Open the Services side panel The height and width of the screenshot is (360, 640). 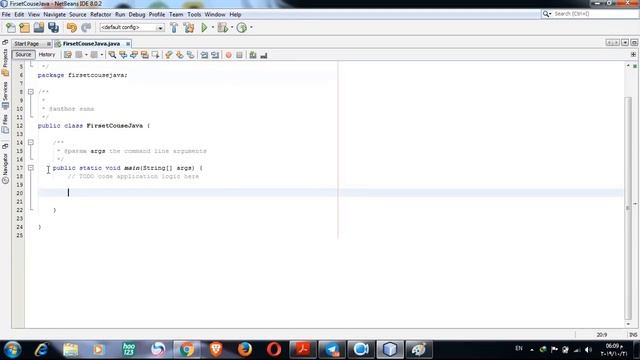point(5,95)
